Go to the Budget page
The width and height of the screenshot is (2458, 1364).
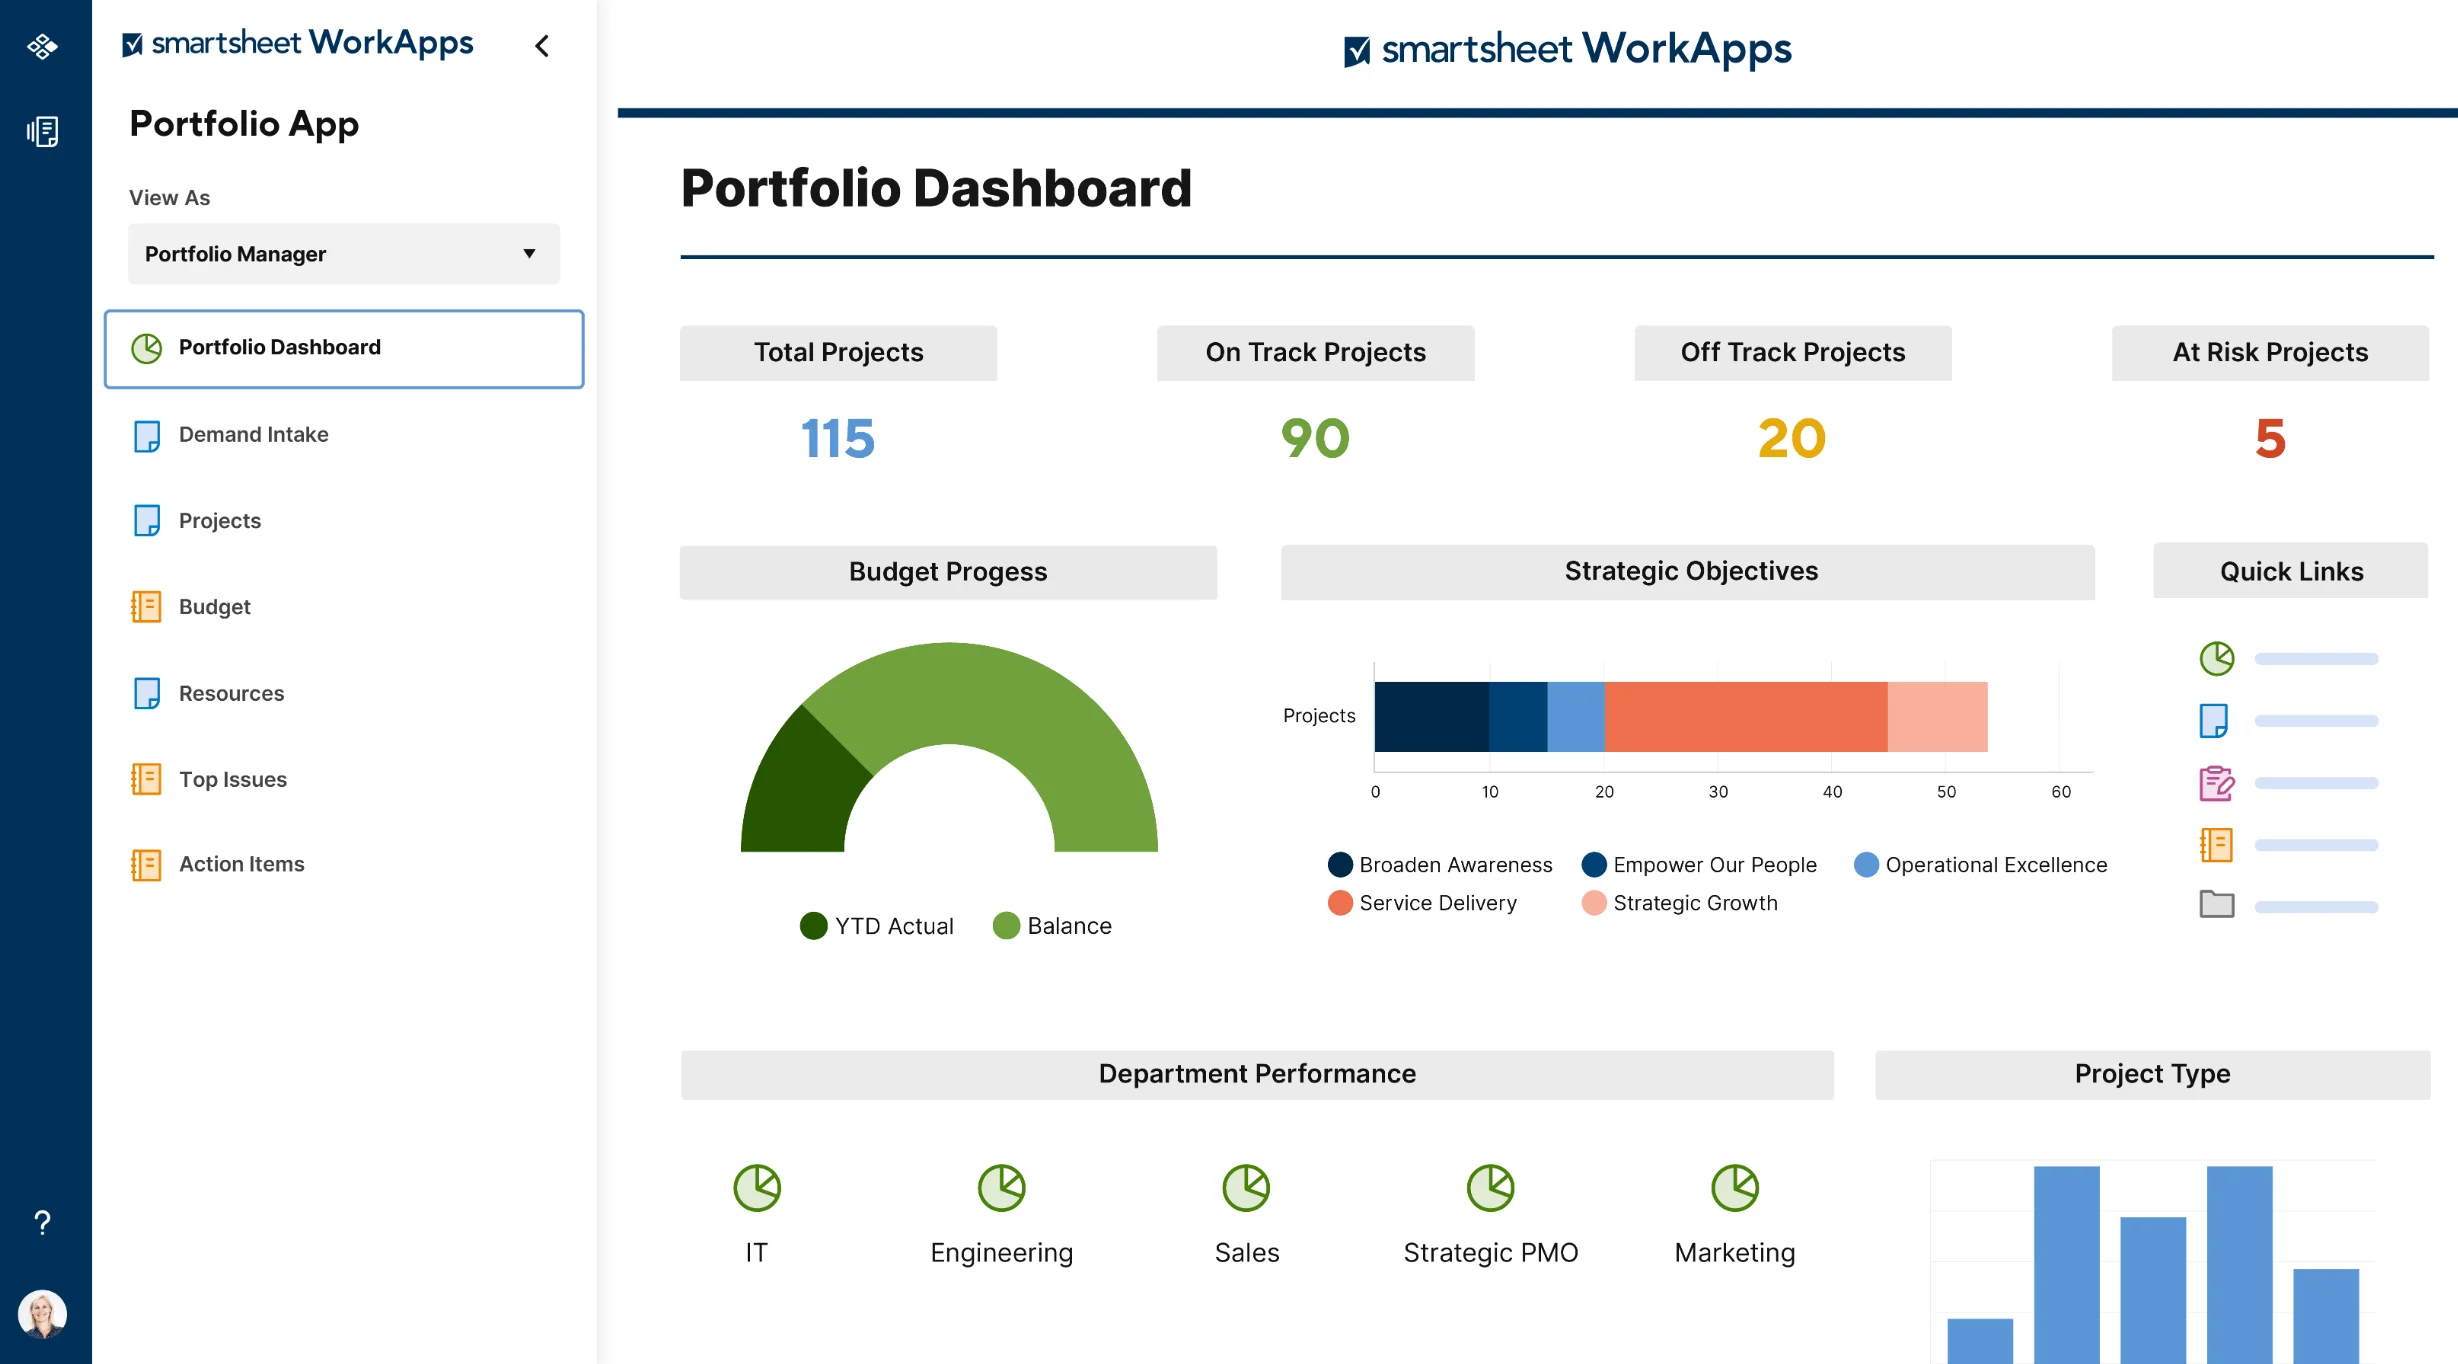pos(214,607)
